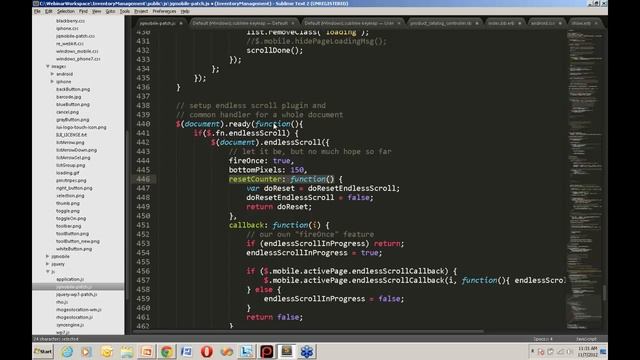Open backButton.png in the sidebar
640x360 pixels.
click(73, 89)
